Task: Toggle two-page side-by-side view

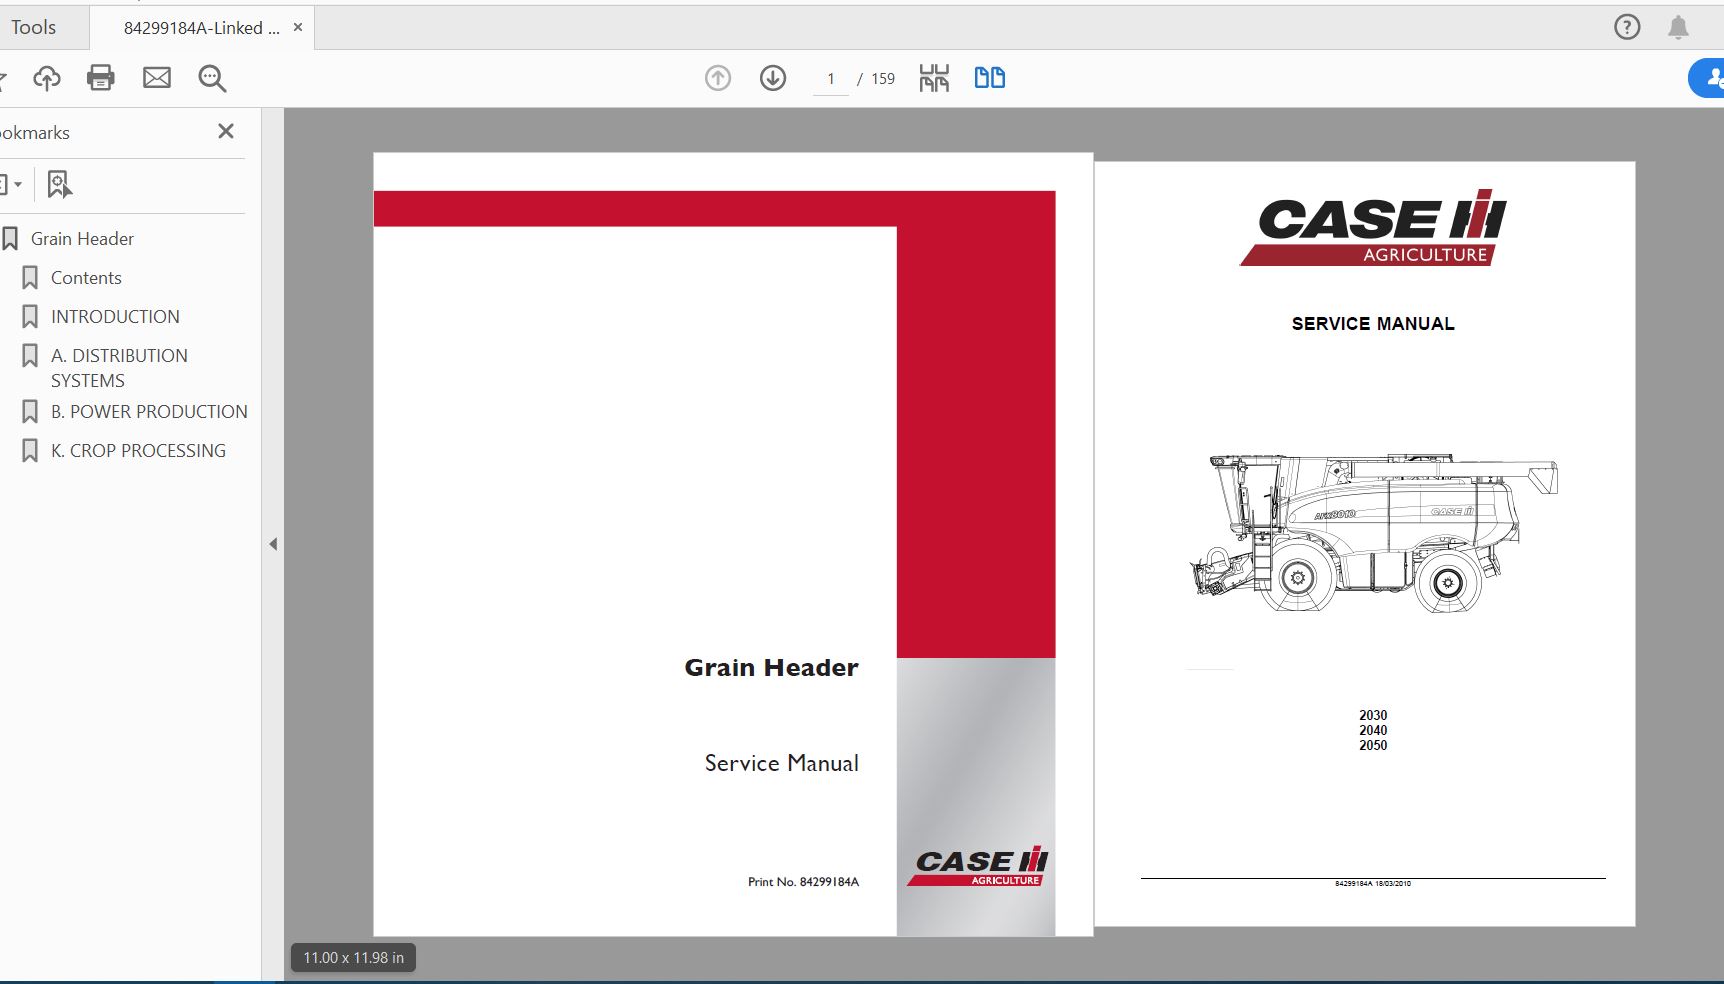Action: coord(989,77)
